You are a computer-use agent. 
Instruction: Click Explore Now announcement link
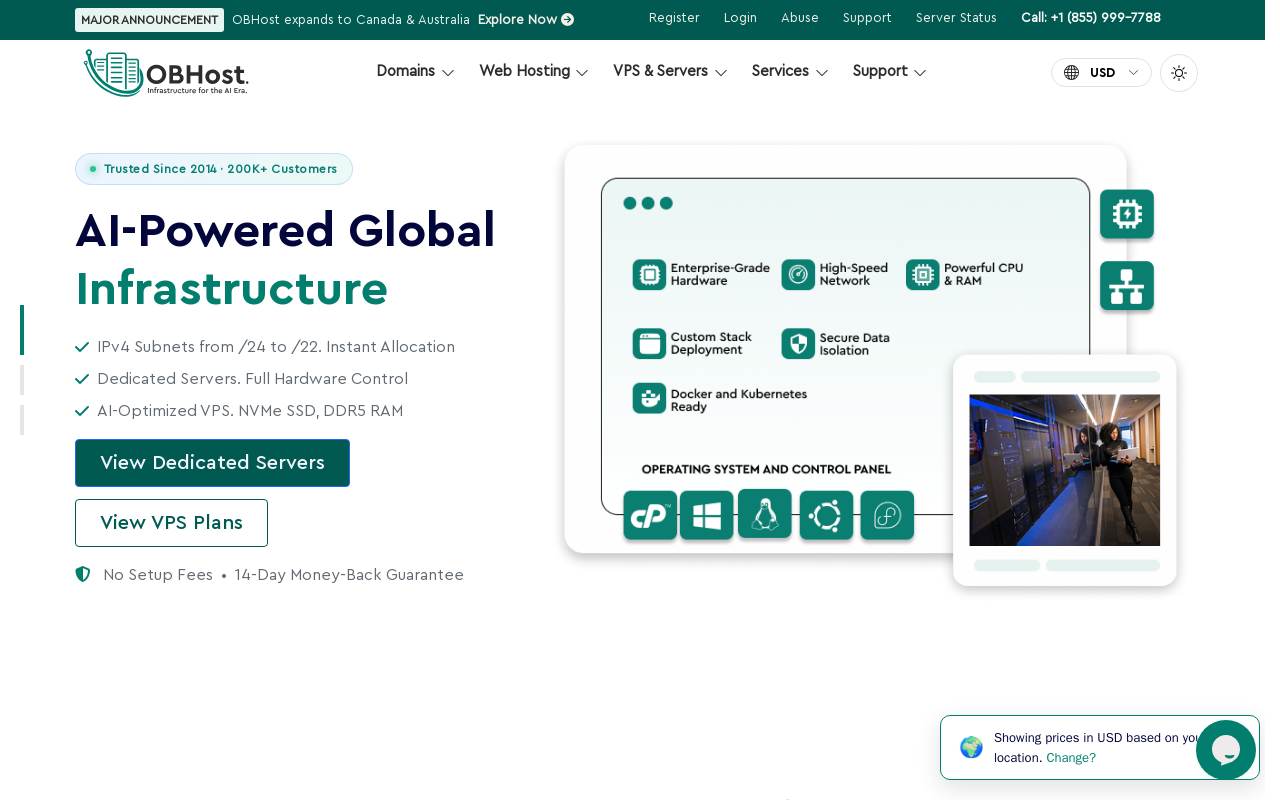pos(526,19)
